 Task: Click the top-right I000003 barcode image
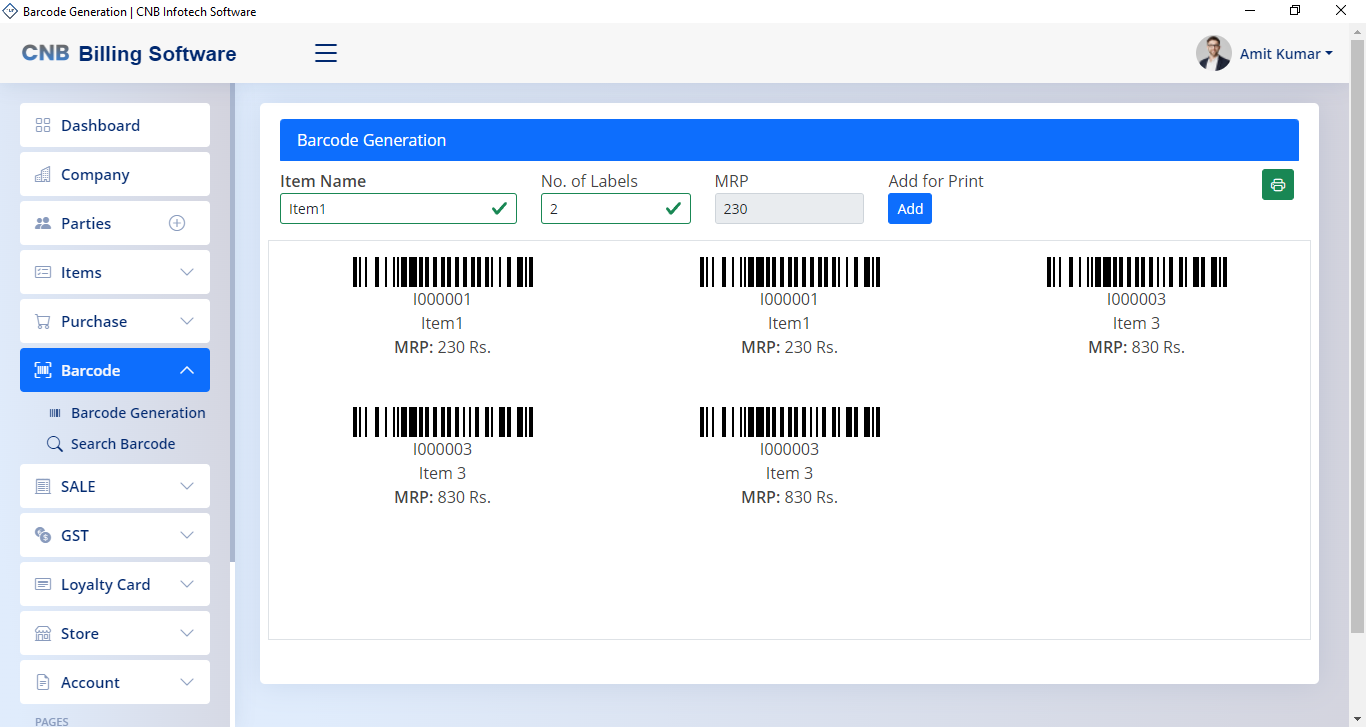pos(1136,272)
